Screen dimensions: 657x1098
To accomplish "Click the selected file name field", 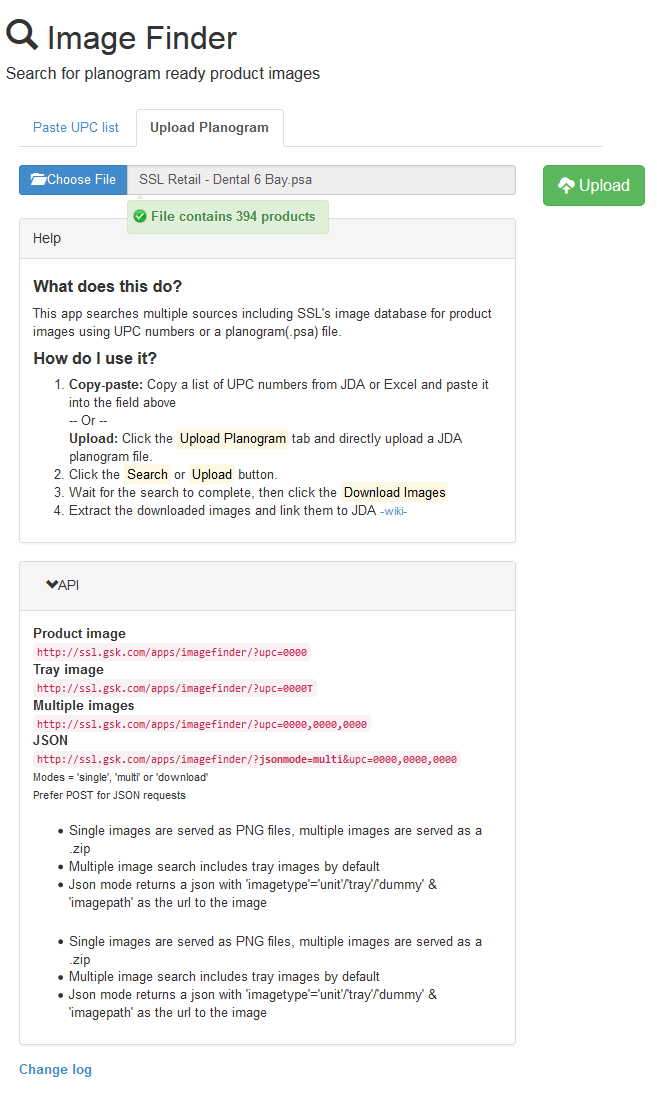I will coord(321,180).
